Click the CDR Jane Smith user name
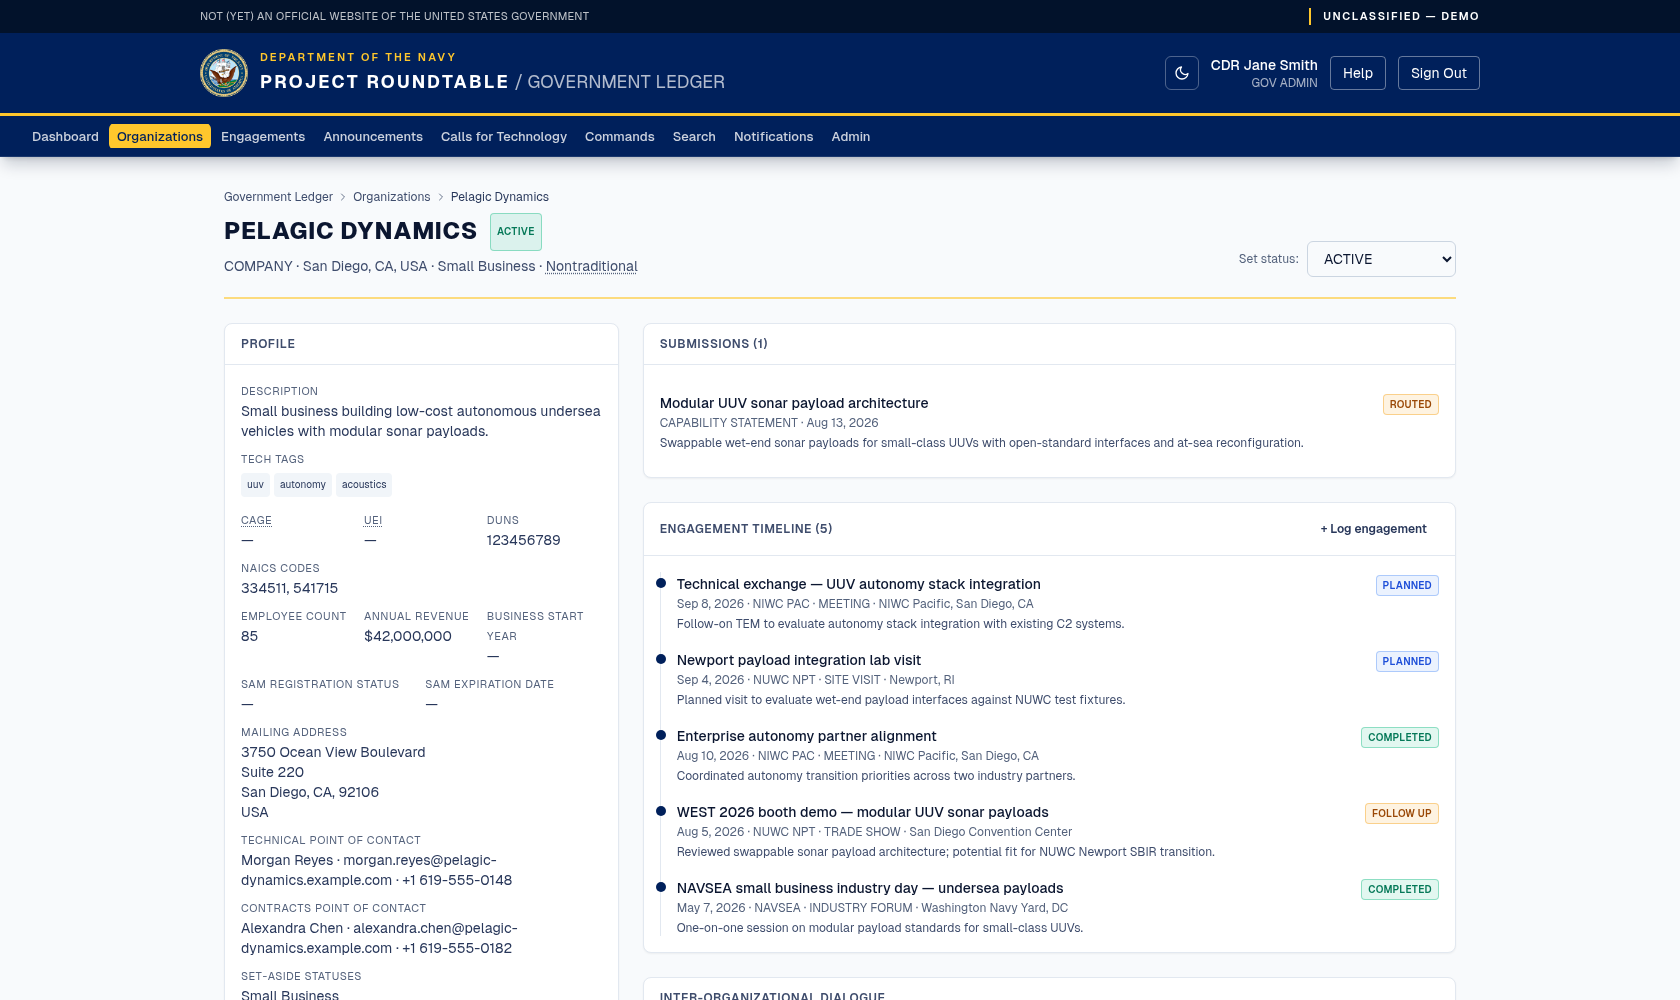 click(x=1264, y=65)
